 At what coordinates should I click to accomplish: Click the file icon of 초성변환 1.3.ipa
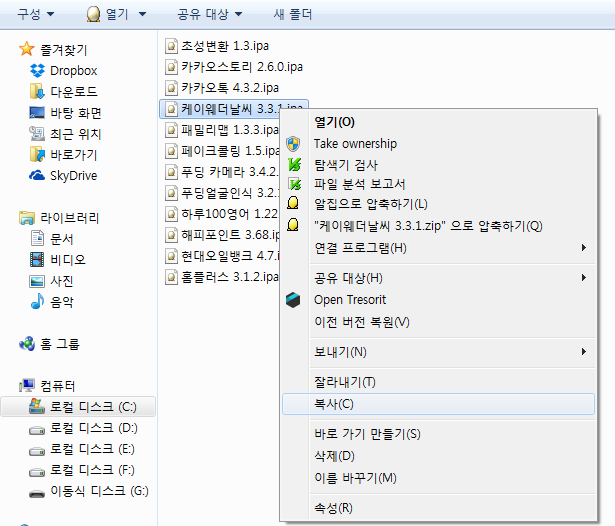(171, 46)
